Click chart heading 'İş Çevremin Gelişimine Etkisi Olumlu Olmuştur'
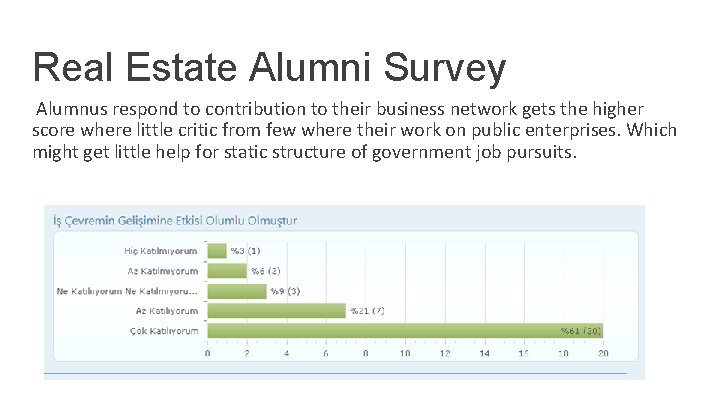Image resolution: width=720 pixels, height=405 pixels. [175, 220]
